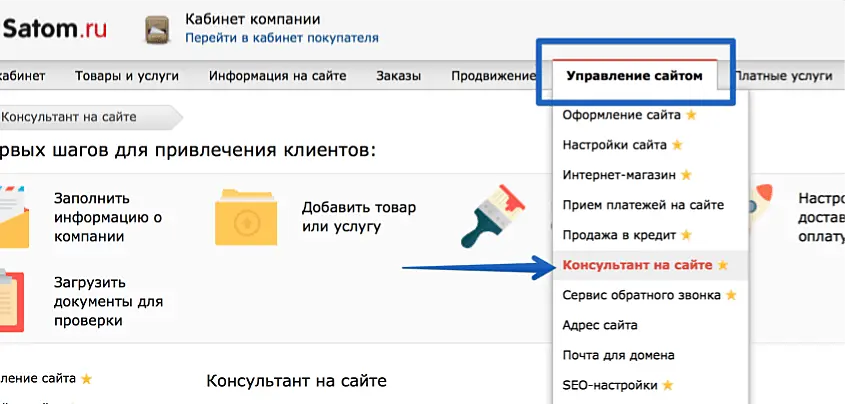The width and height of the screenshot is (845, 404).
Task: Click star icon next to Интернет-магазин
Action: (686, 175)
